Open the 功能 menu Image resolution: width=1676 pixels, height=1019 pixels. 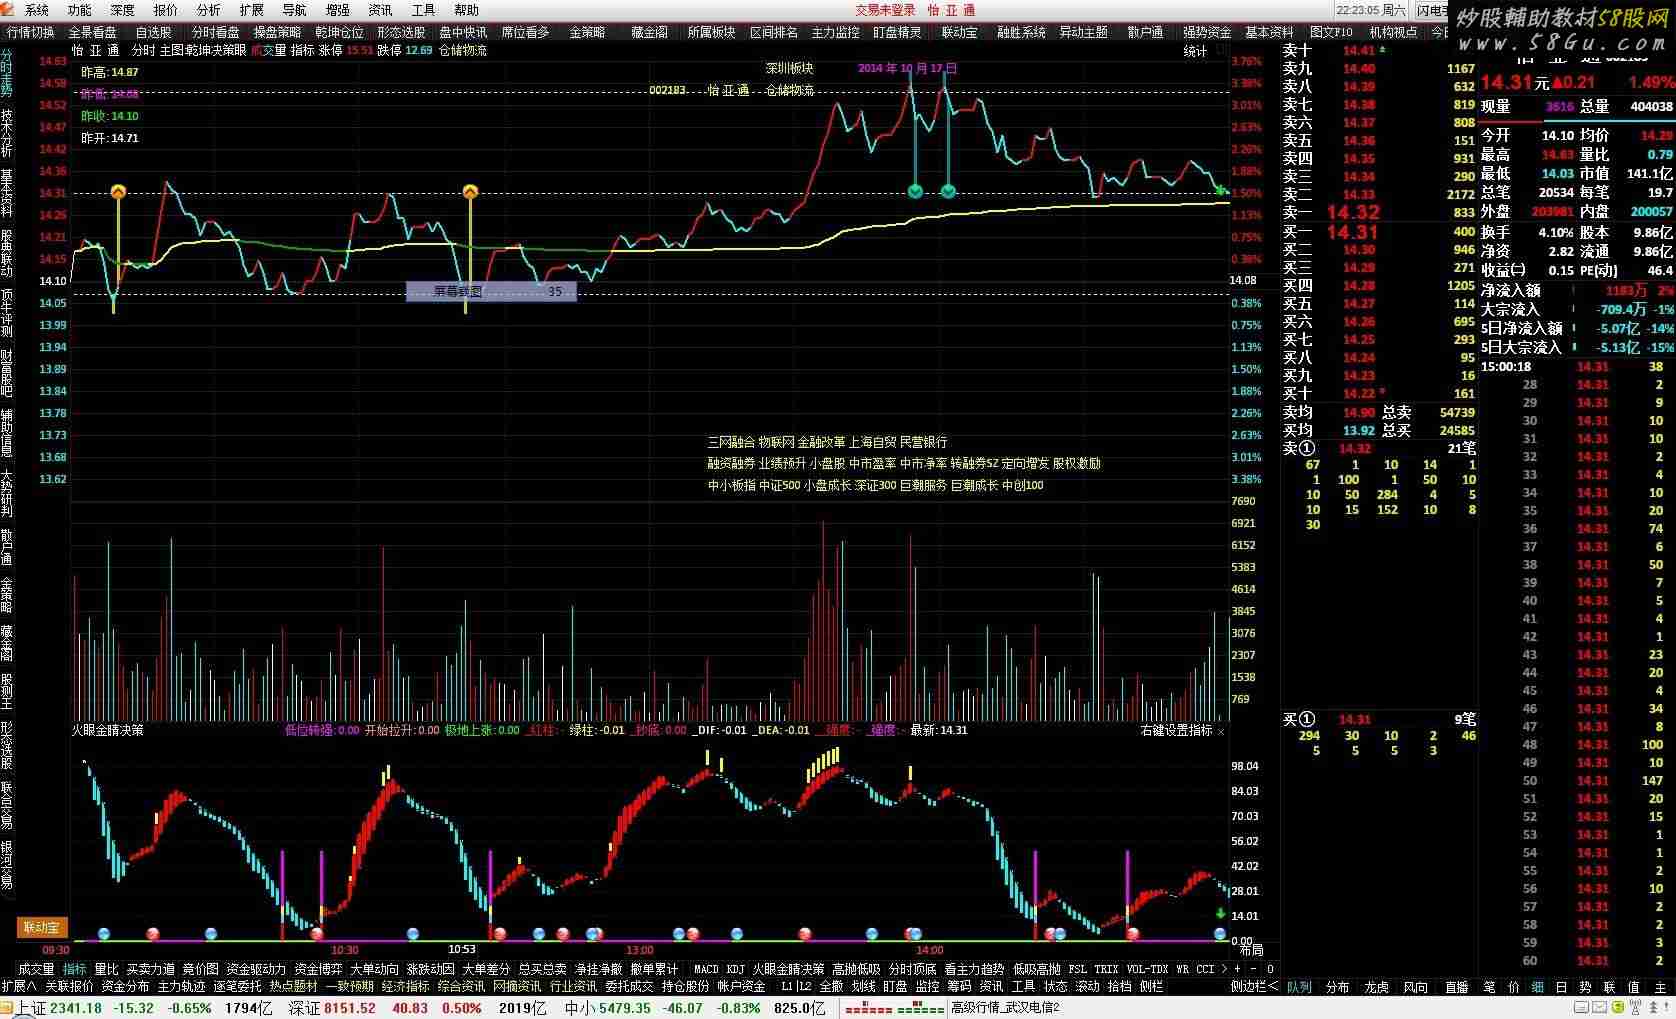(79, 10)
